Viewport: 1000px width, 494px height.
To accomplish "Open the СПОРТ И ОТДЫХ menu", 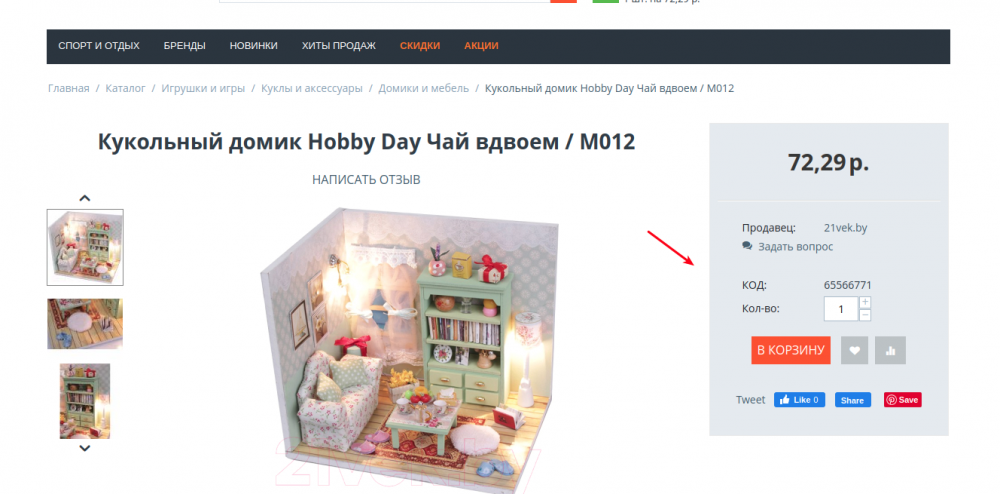I will coord(99,46).
